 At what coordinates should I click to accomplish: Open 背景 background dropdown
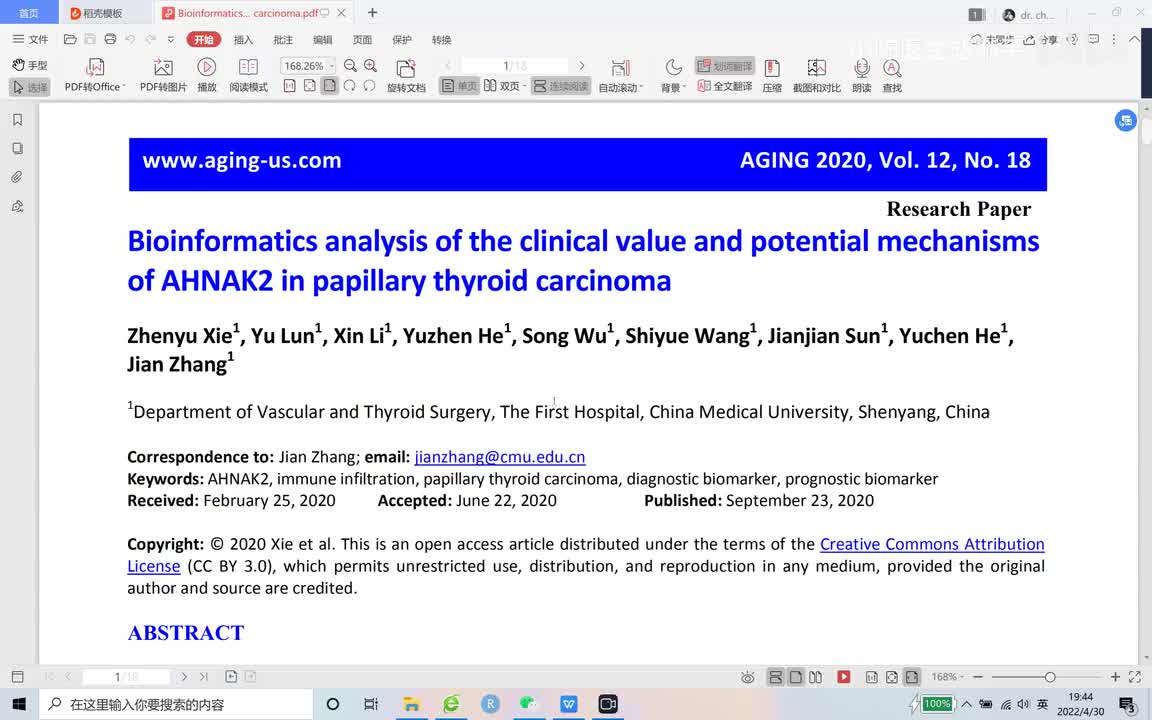coord(673,75)
